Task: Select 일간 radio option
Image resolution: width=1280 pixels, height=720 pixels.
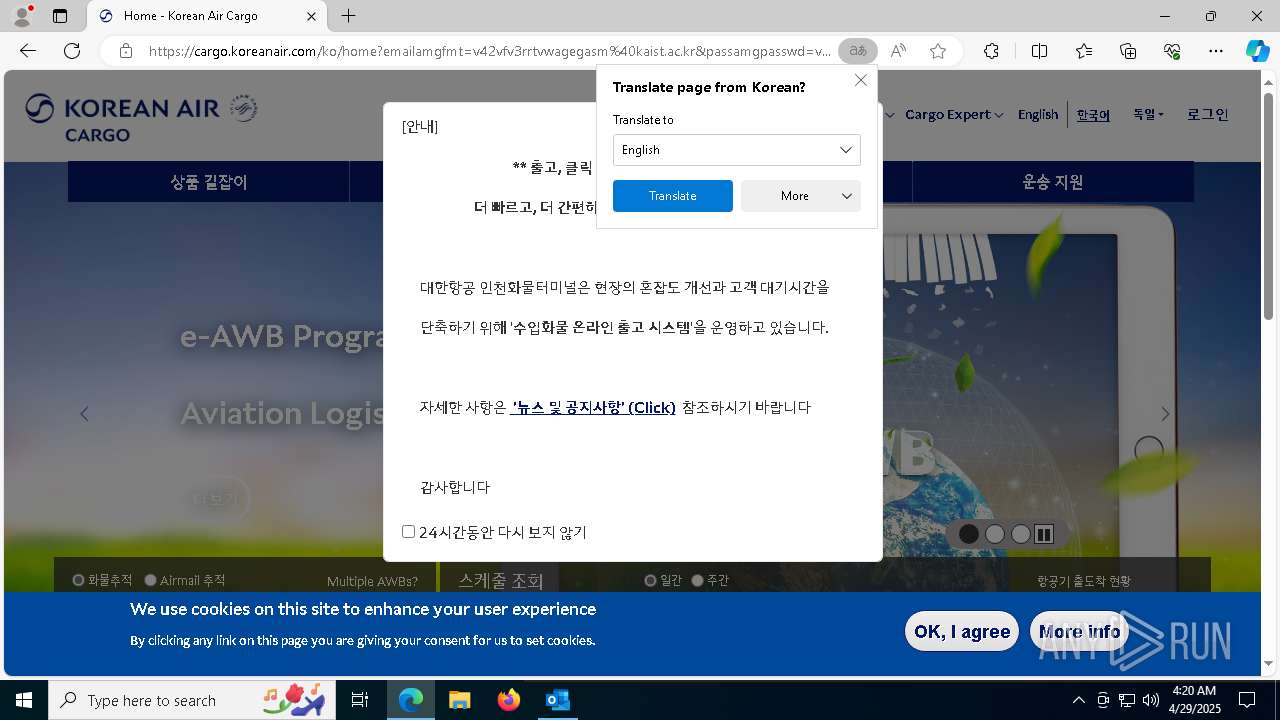Action: point(650,580)
